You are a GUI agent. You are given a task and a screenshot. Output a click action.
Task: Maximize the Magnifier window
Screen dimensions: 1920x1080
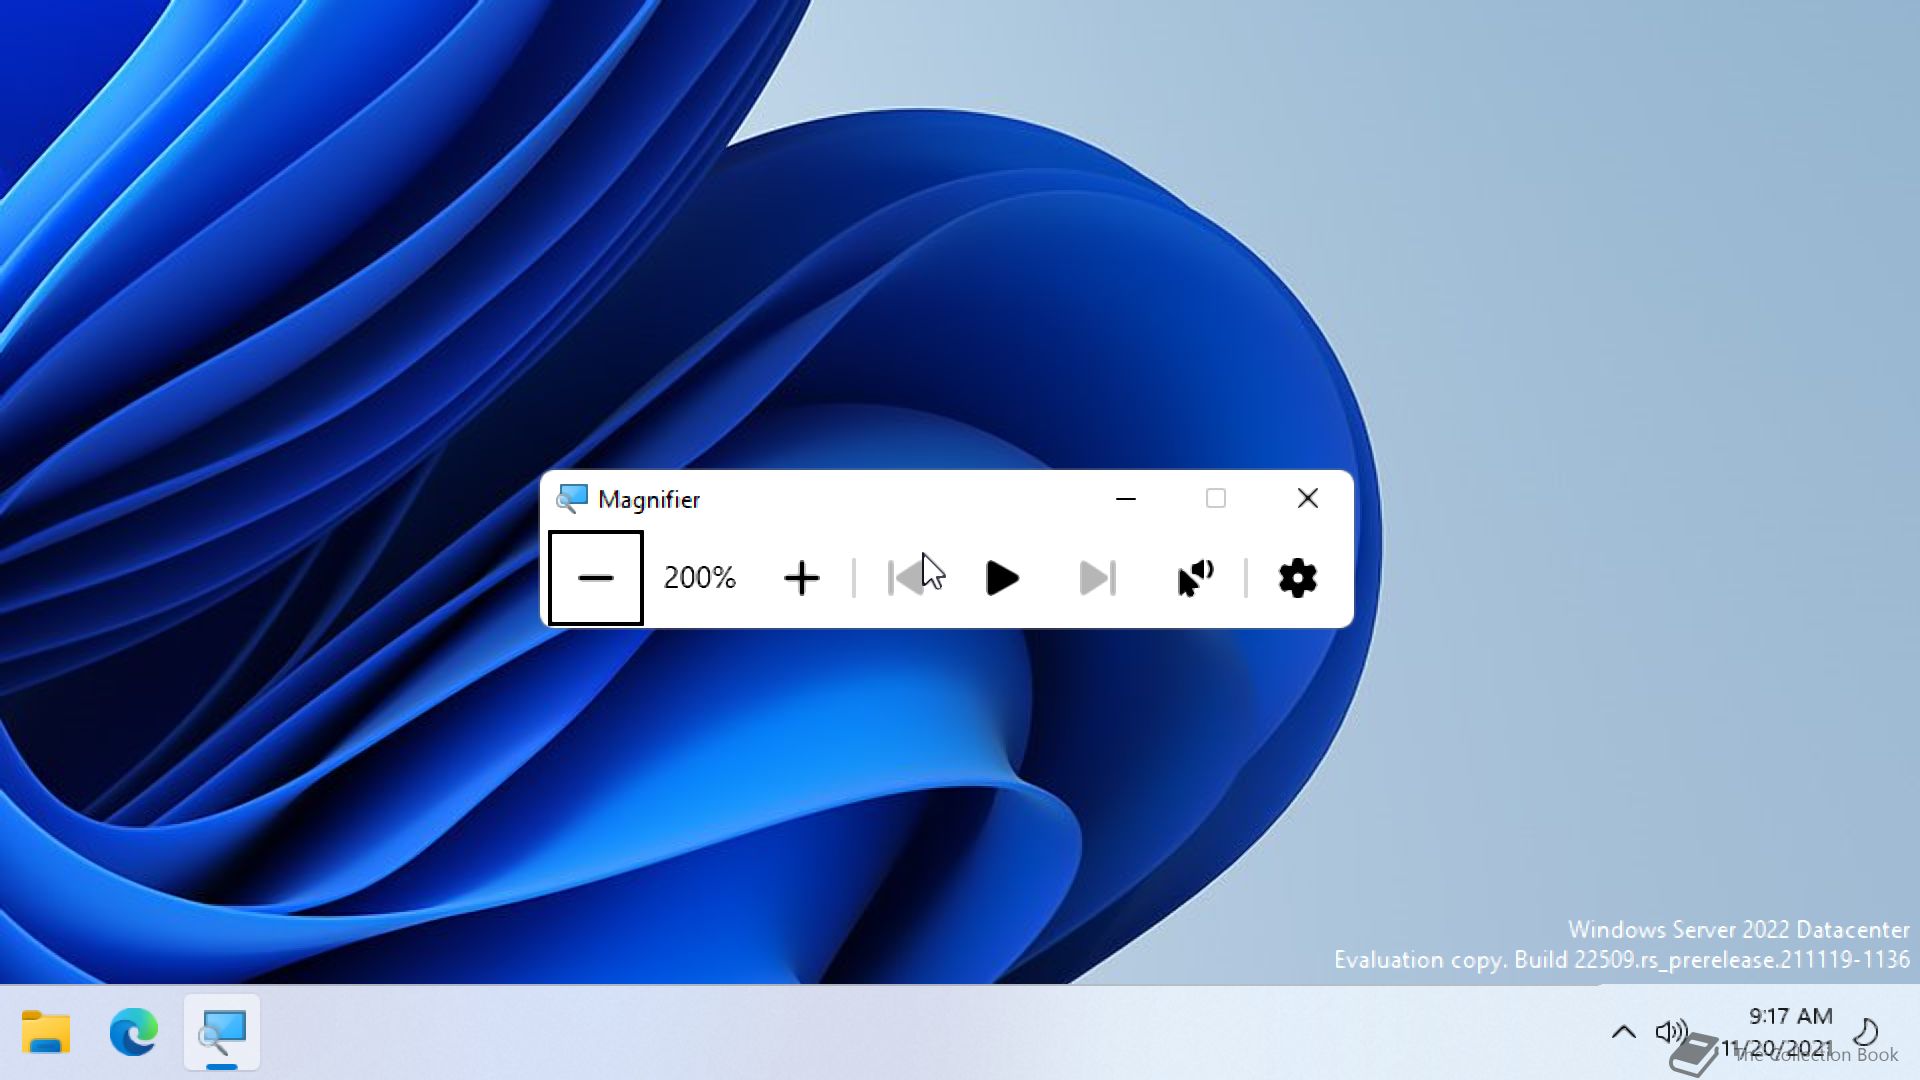point(1216,498)
